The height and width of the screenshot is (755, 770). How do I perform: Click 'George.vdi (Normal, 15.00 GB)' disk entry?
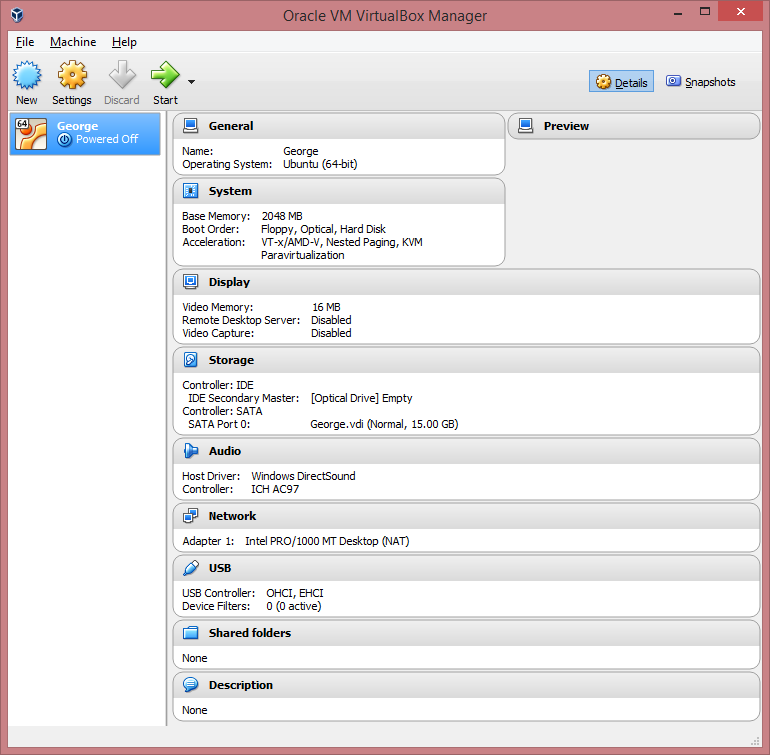coord(384,424)
